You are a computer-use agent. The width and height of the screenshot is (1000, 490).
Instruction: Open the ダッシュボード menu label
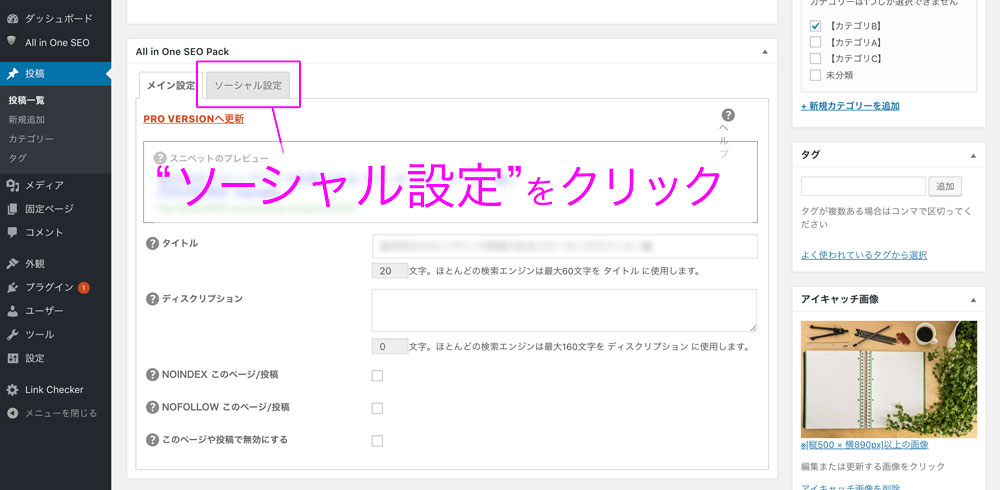pyautogui.click(x=59, y=19)
